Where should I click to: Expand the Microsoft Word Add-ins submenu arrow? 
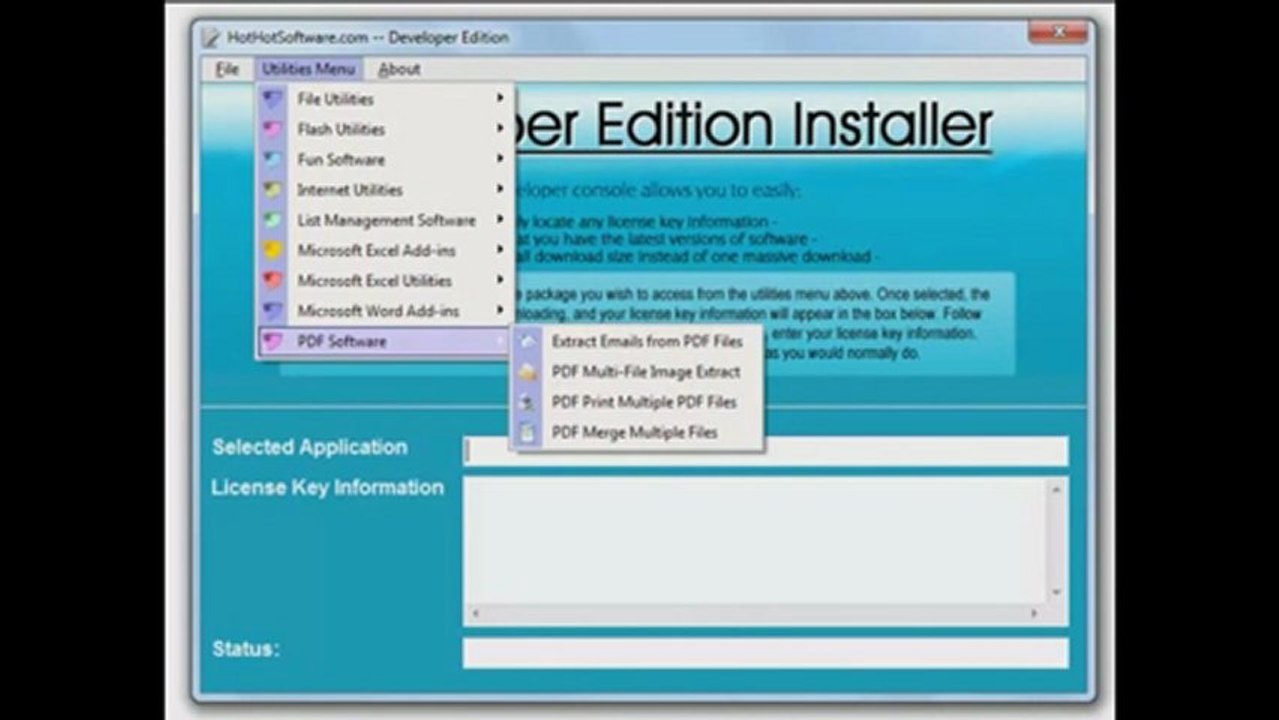(x=499, y=311)
